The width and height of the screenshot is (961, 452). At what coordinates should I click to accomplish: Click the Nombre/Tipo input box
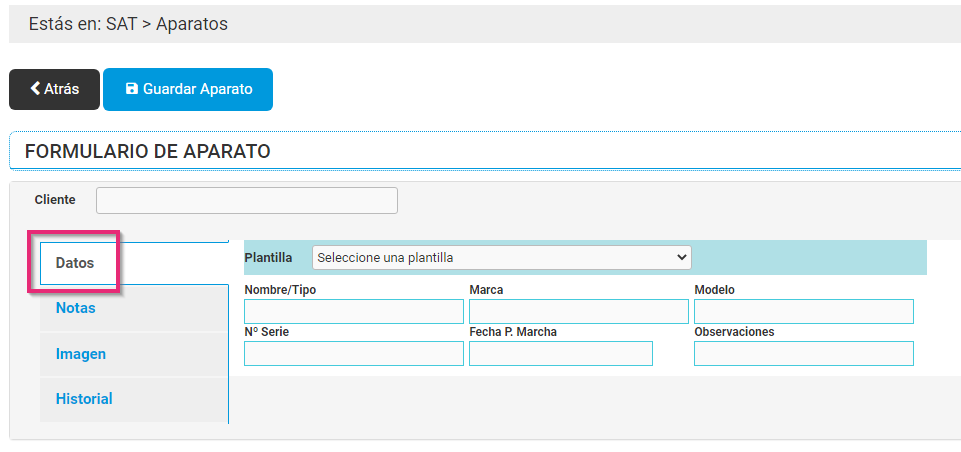353,311
